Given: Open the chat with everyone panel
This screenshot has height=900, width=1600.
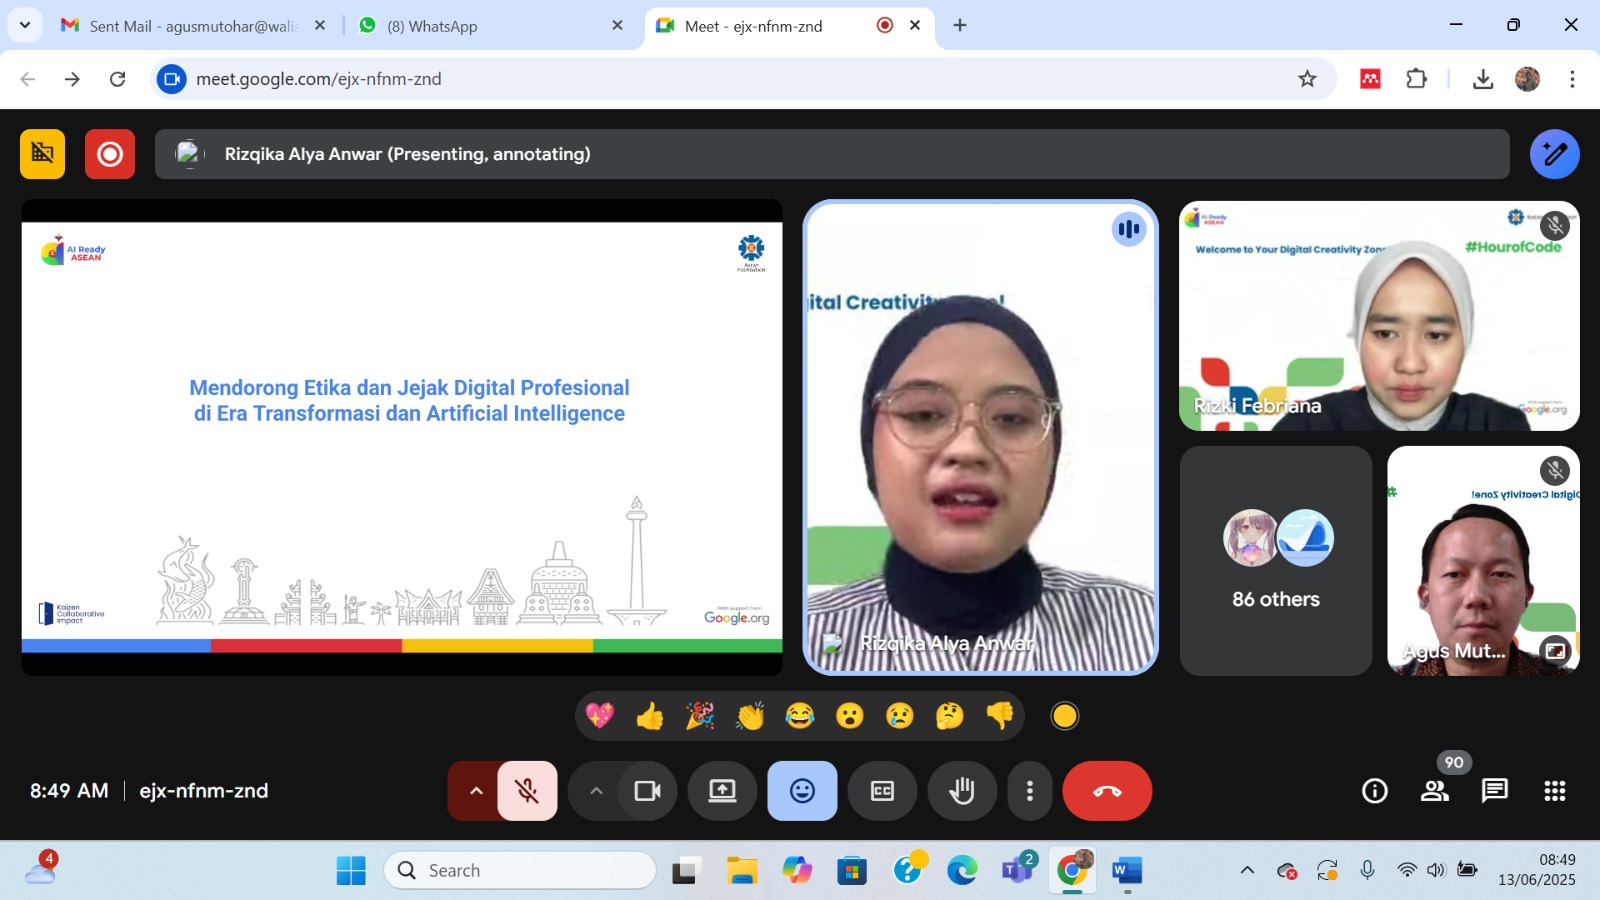Looking at the screenshot, I should 1494,791.
